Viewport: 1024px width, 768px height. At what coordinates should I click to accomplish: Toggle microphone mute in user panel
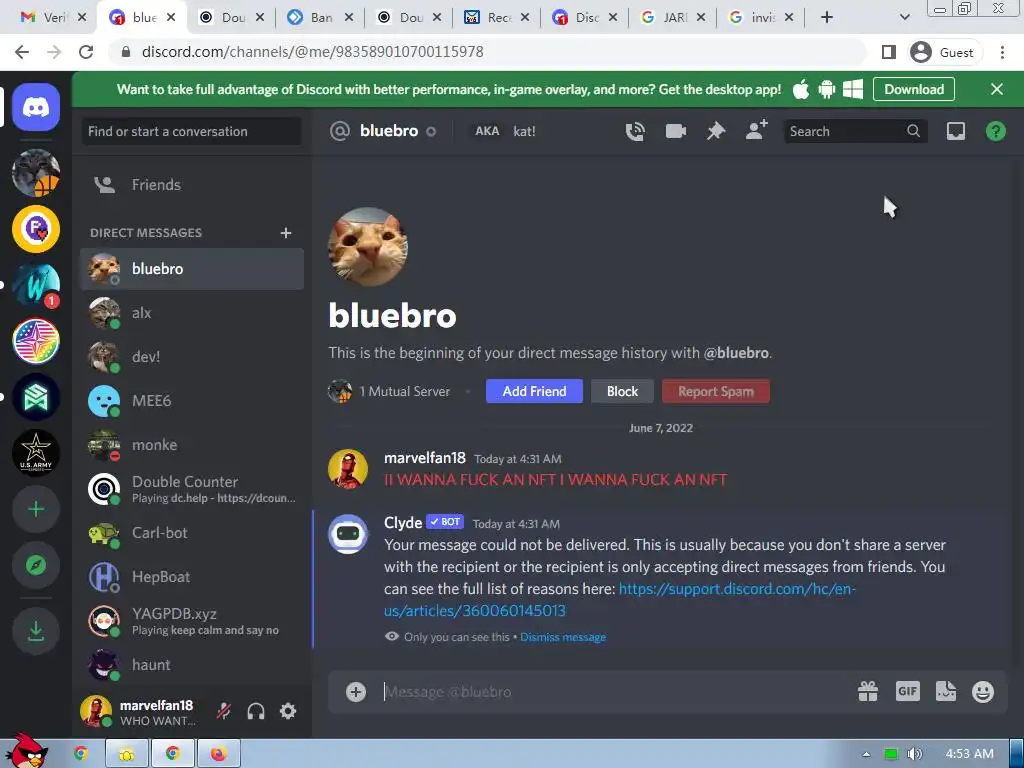click(x=224, y=711)
